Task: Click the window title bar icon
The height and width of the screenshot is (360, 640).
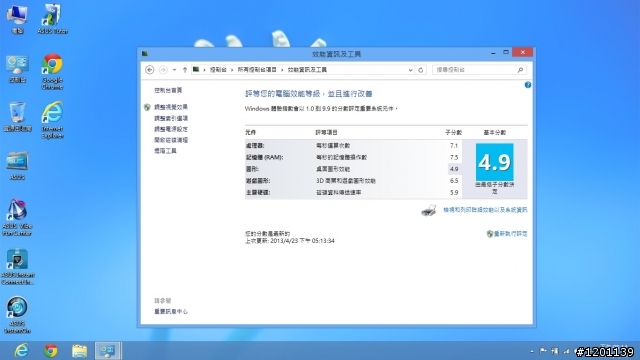Action: [x=144, y=53]
